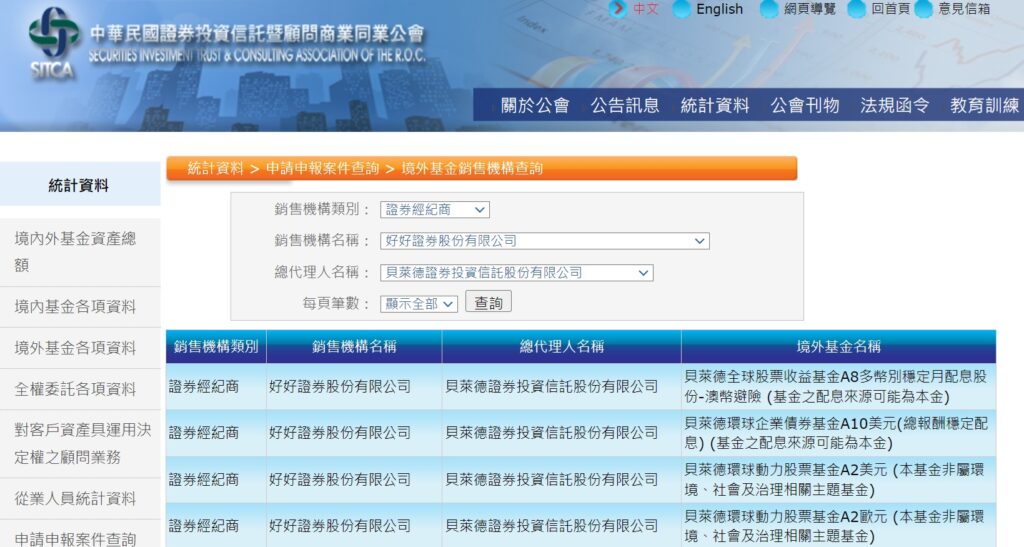Image resolution: width=1024 pixels, height=547 pixels.
Task: Expand the 每頁筆數 dropdown
Action: coord(419,304)
